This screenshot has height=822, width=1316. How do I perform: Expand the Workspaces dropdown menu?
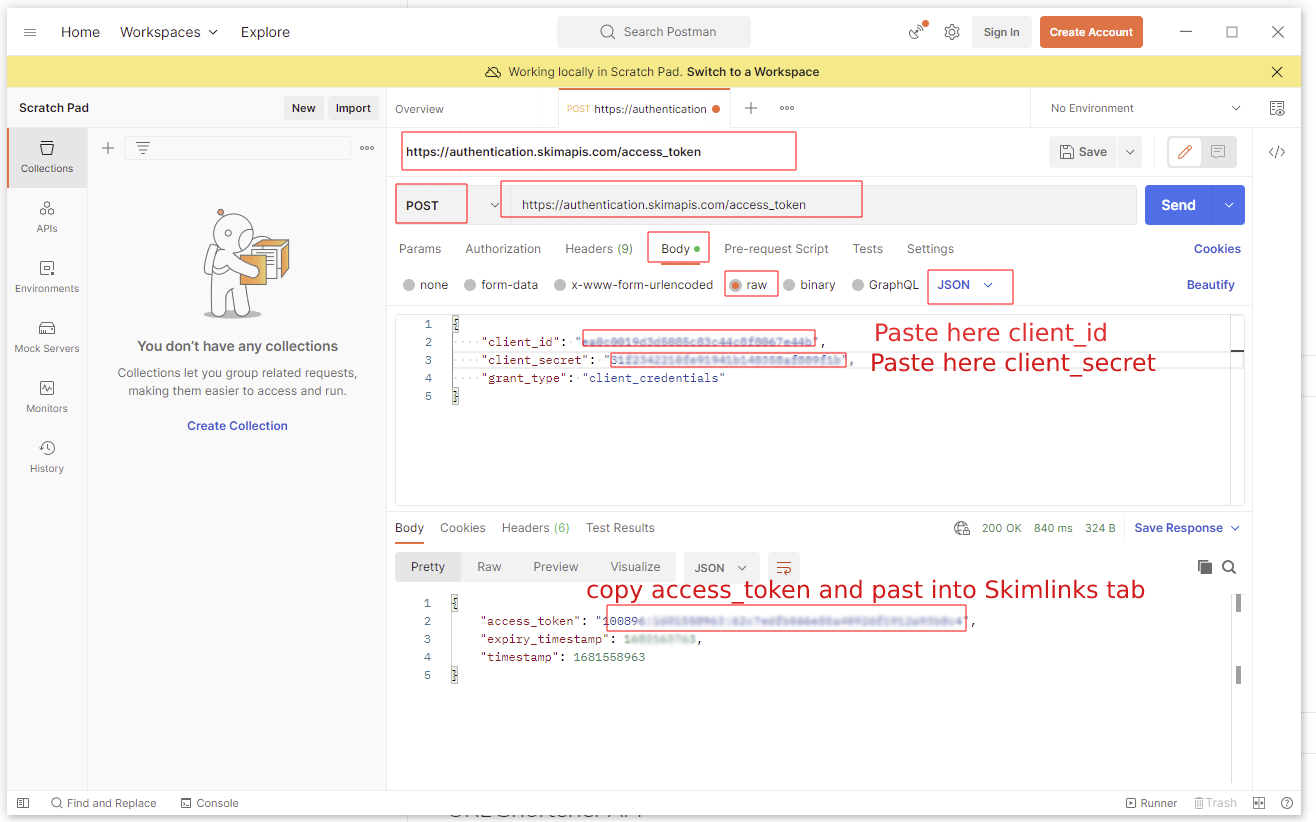click(168, 32)
